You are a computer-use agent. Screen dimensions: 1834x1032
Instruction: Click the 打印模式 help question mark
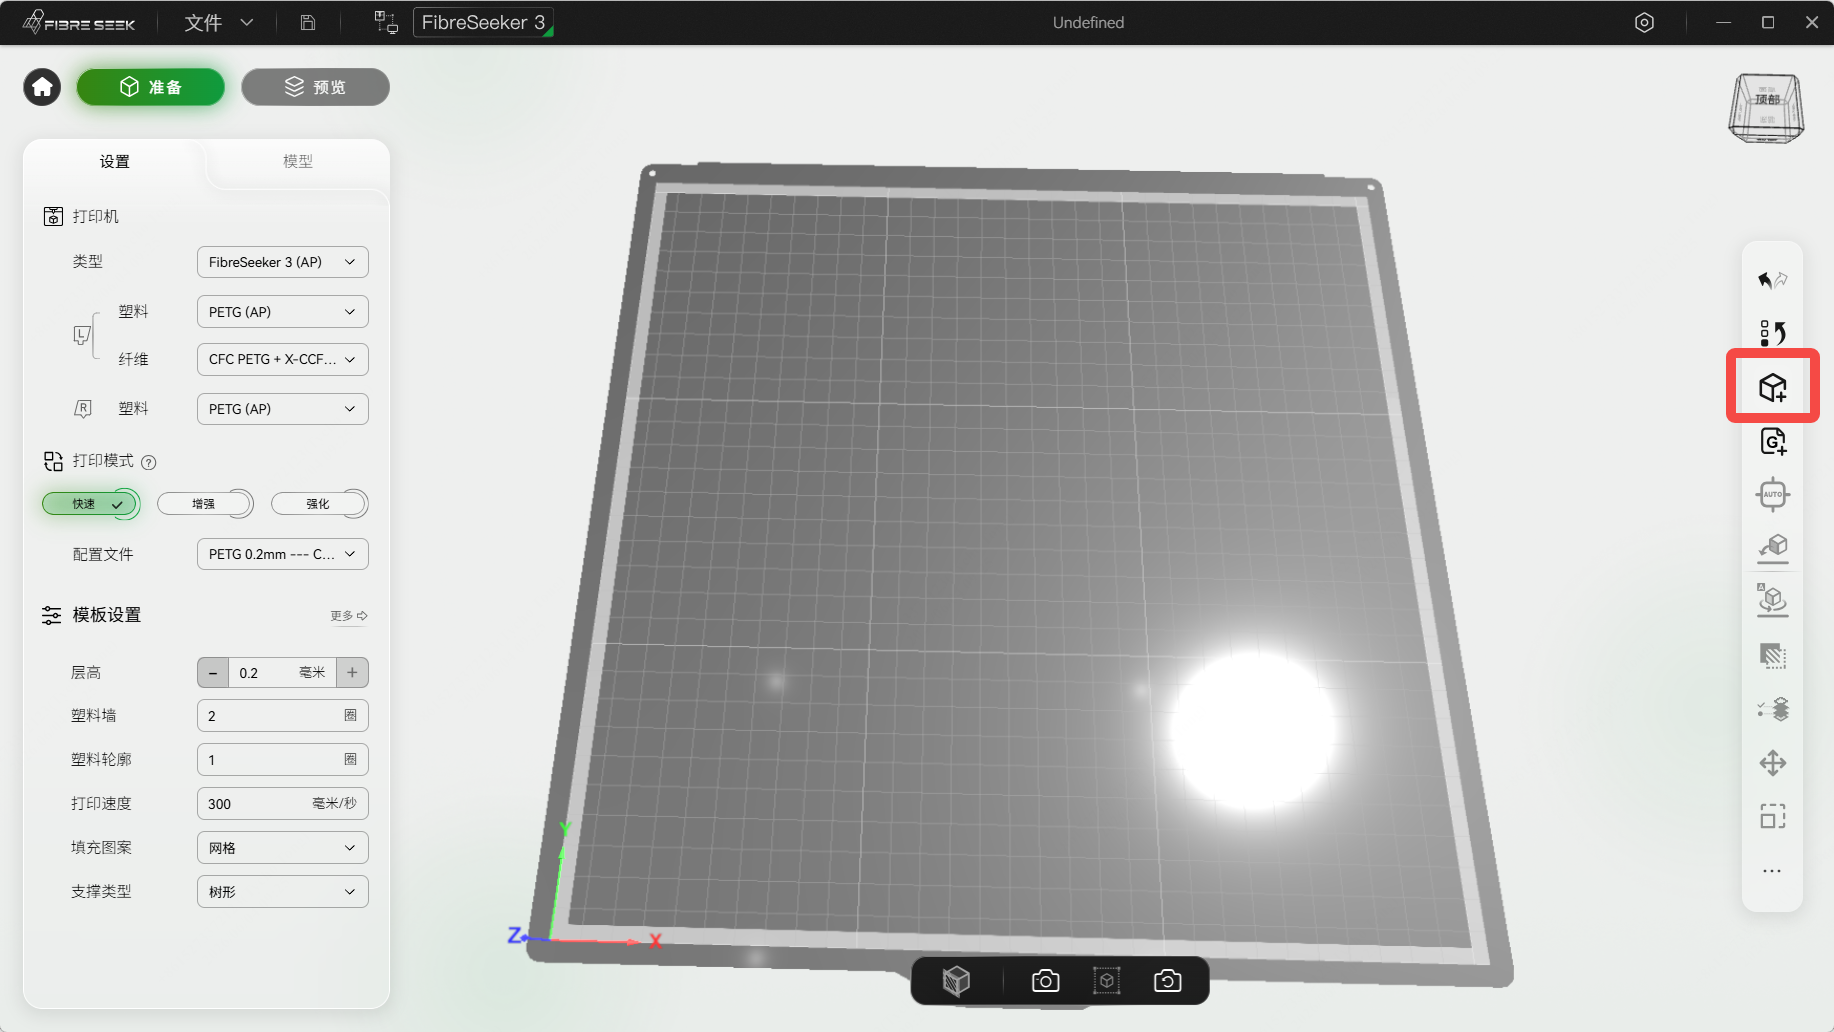coord(149,462)
